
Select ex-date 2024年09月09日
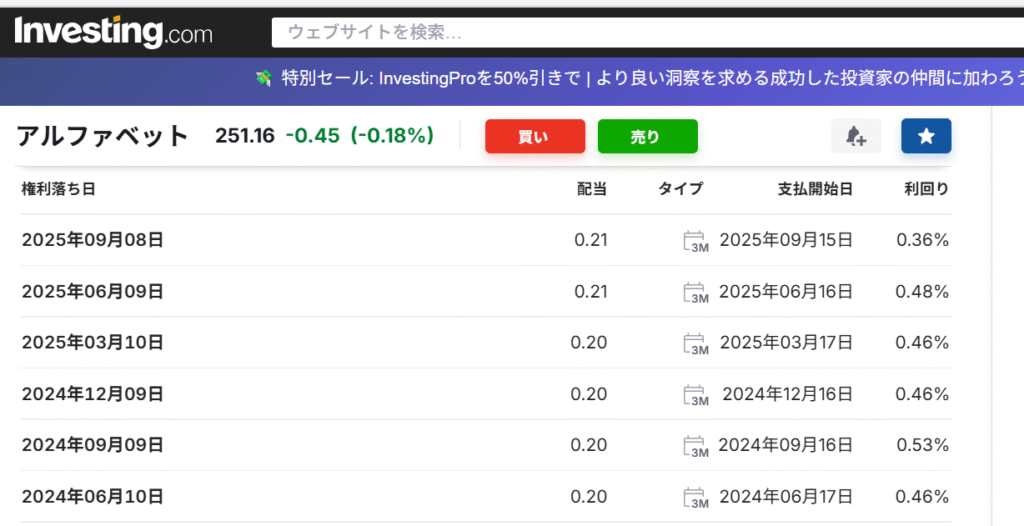(x=93, y=446)
